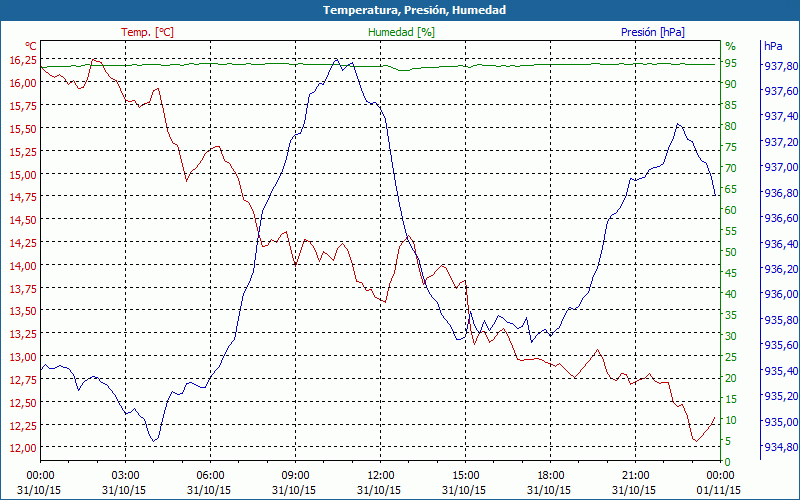The width and height of the screenshot is (800, 500).
Task: Click the 937,40 pressure axis value
Action: (781, 116)
